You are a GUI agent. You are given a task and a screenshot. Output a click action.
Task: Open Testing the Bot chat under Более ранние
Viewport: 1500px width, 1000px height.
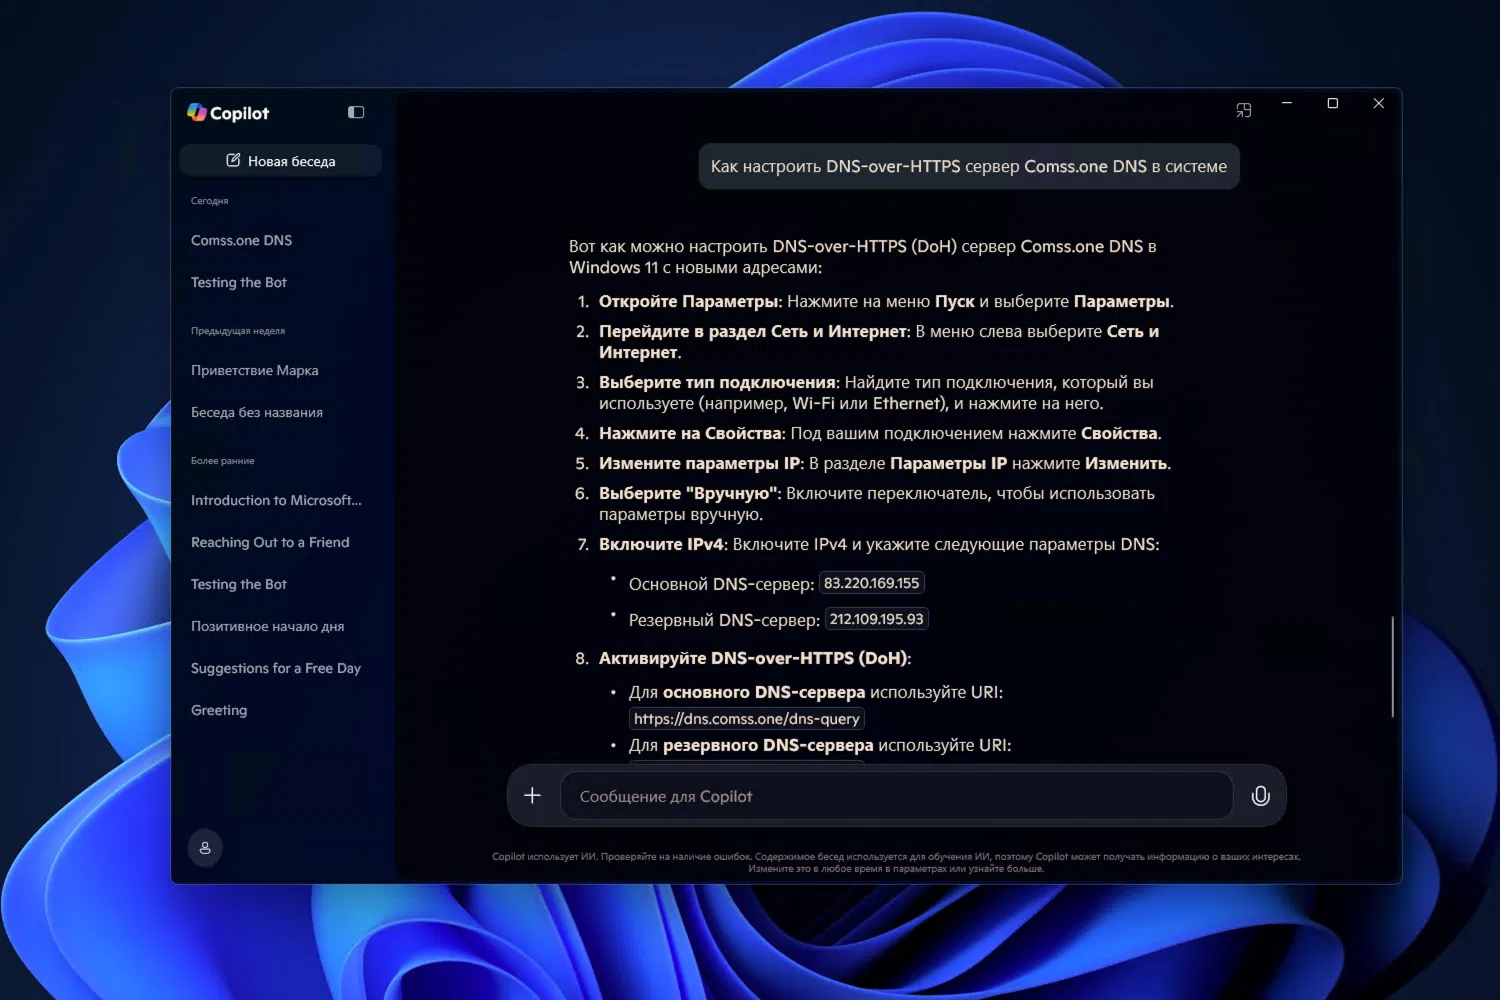coord(239,584)
